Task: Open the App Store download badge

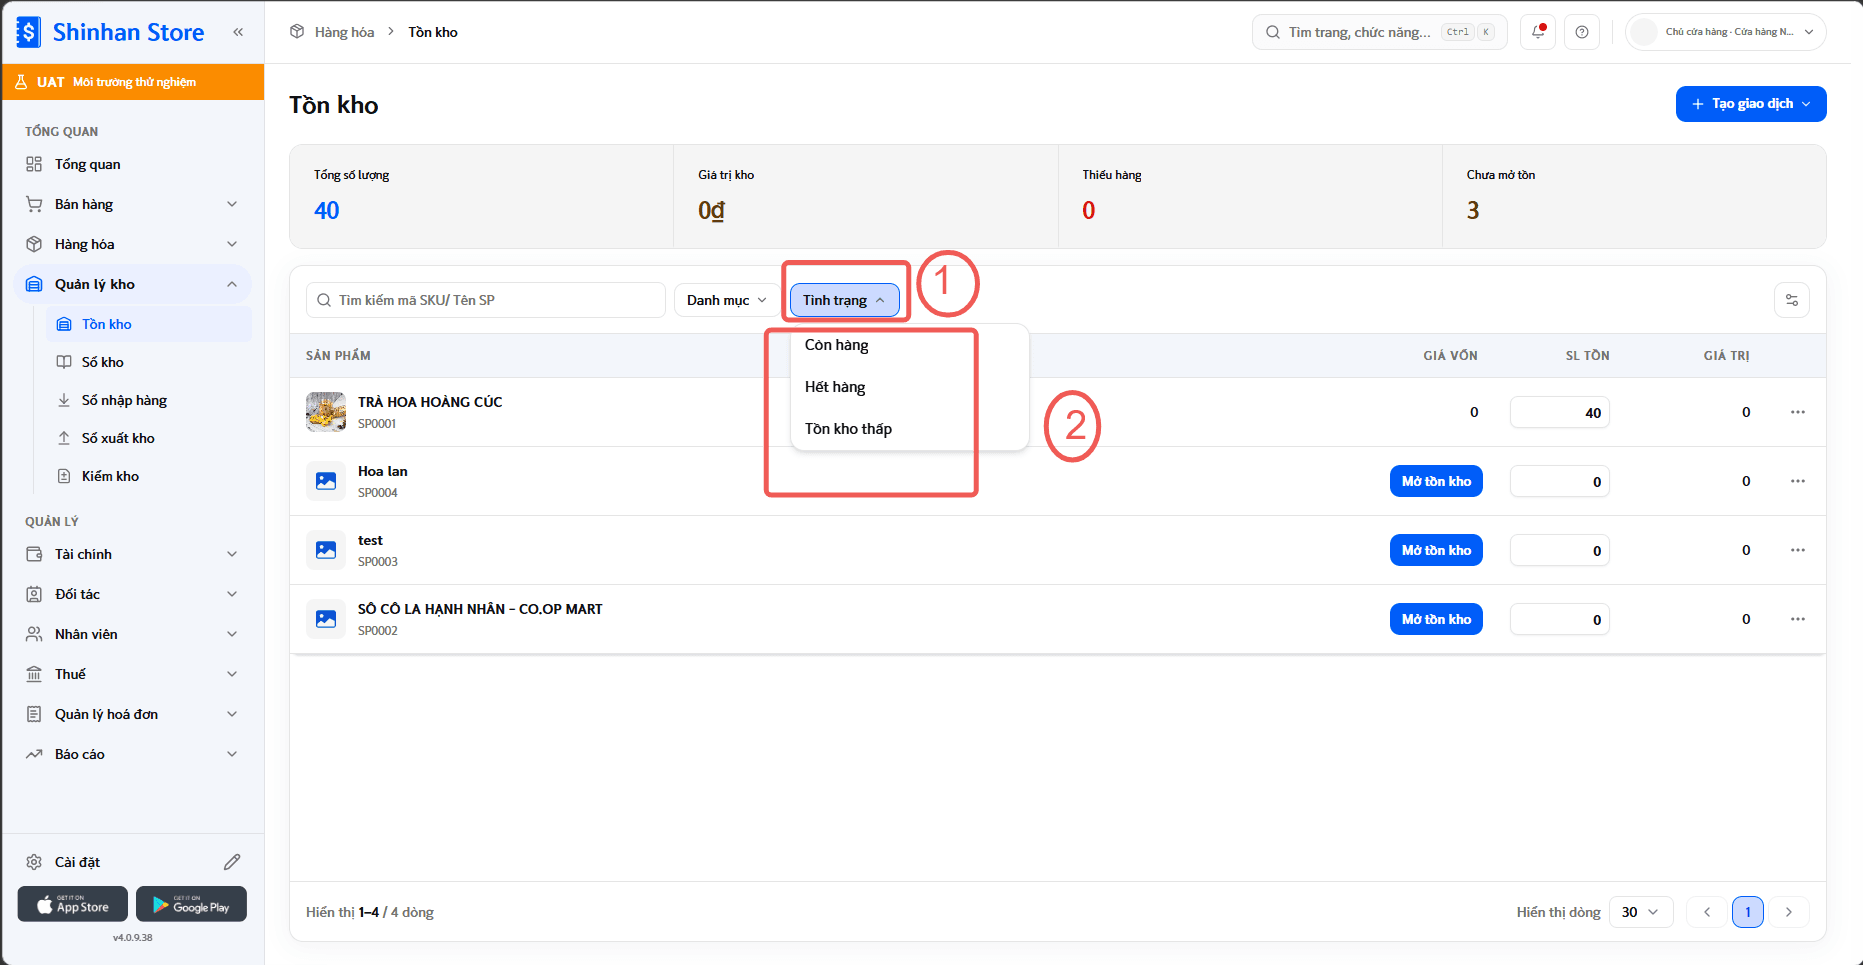Action: coord(73,904)
